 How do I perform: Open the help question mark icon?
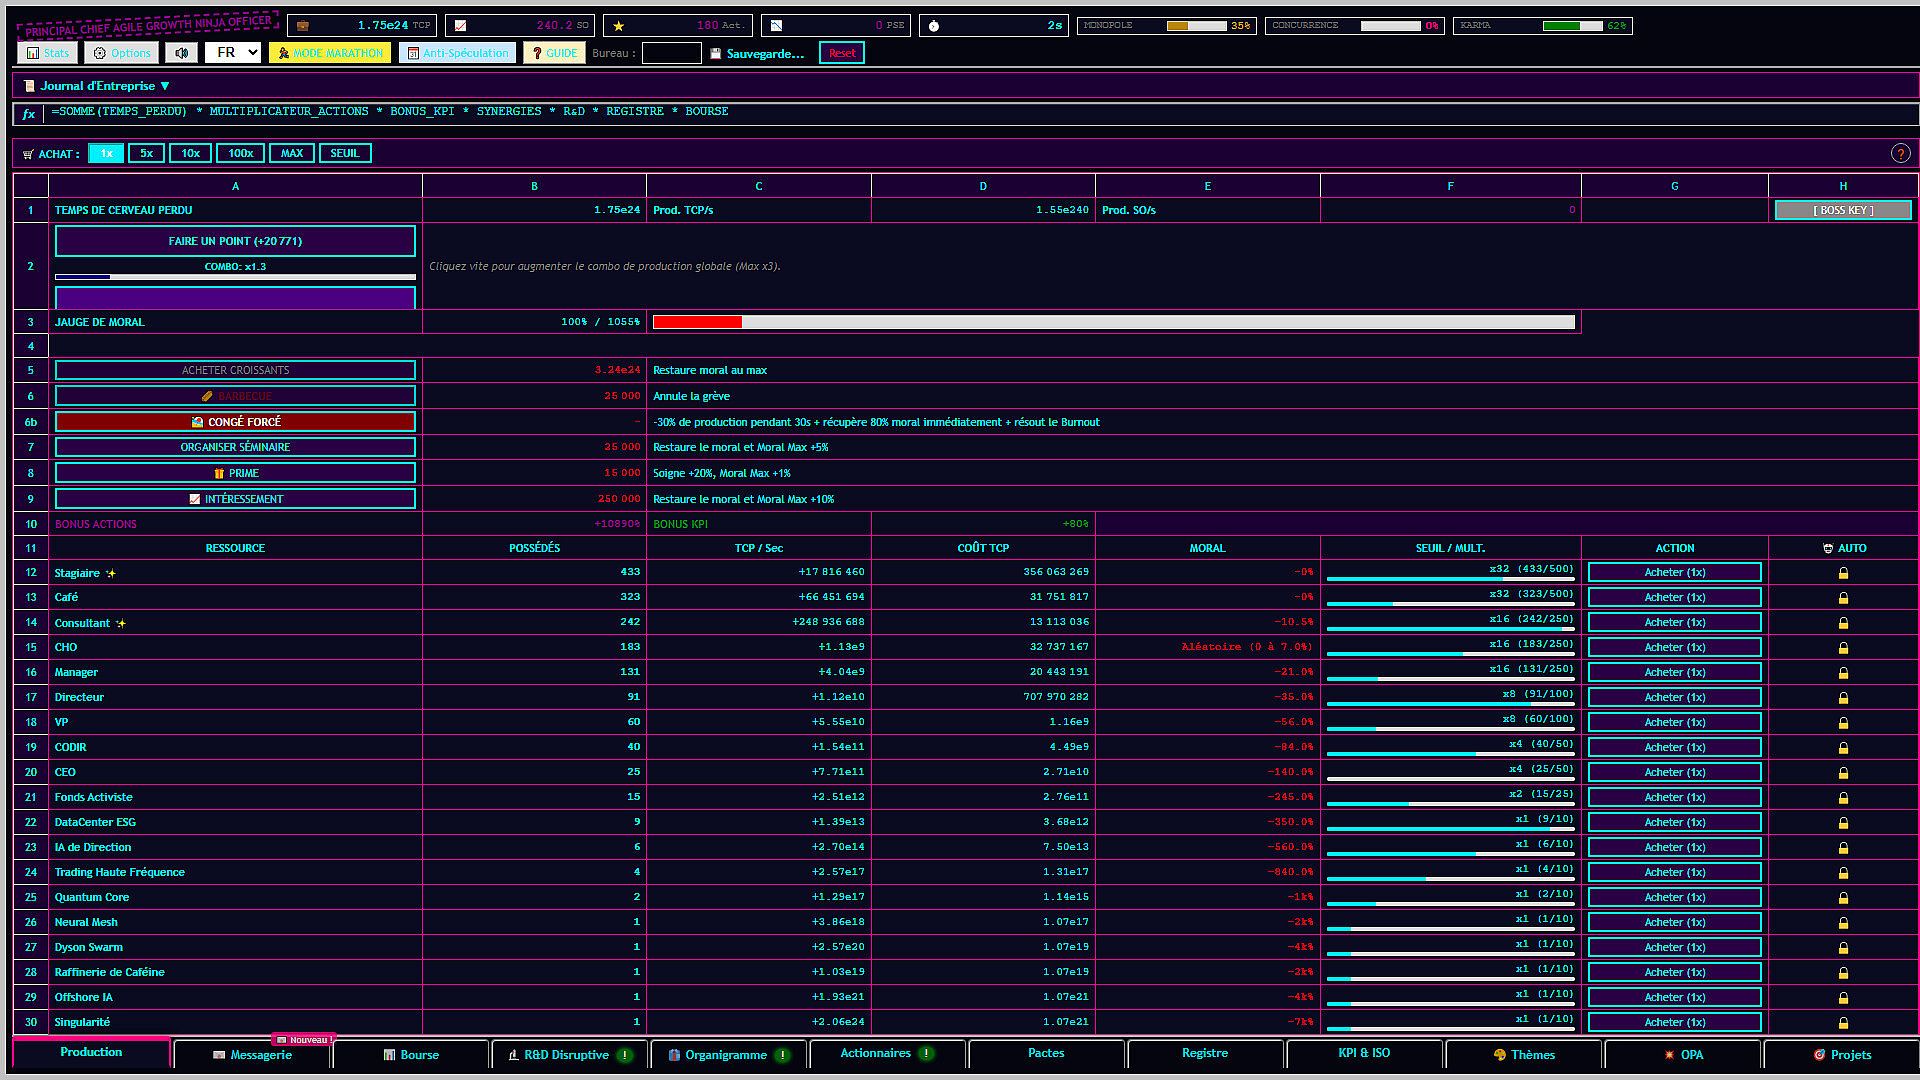(1900, 153)
